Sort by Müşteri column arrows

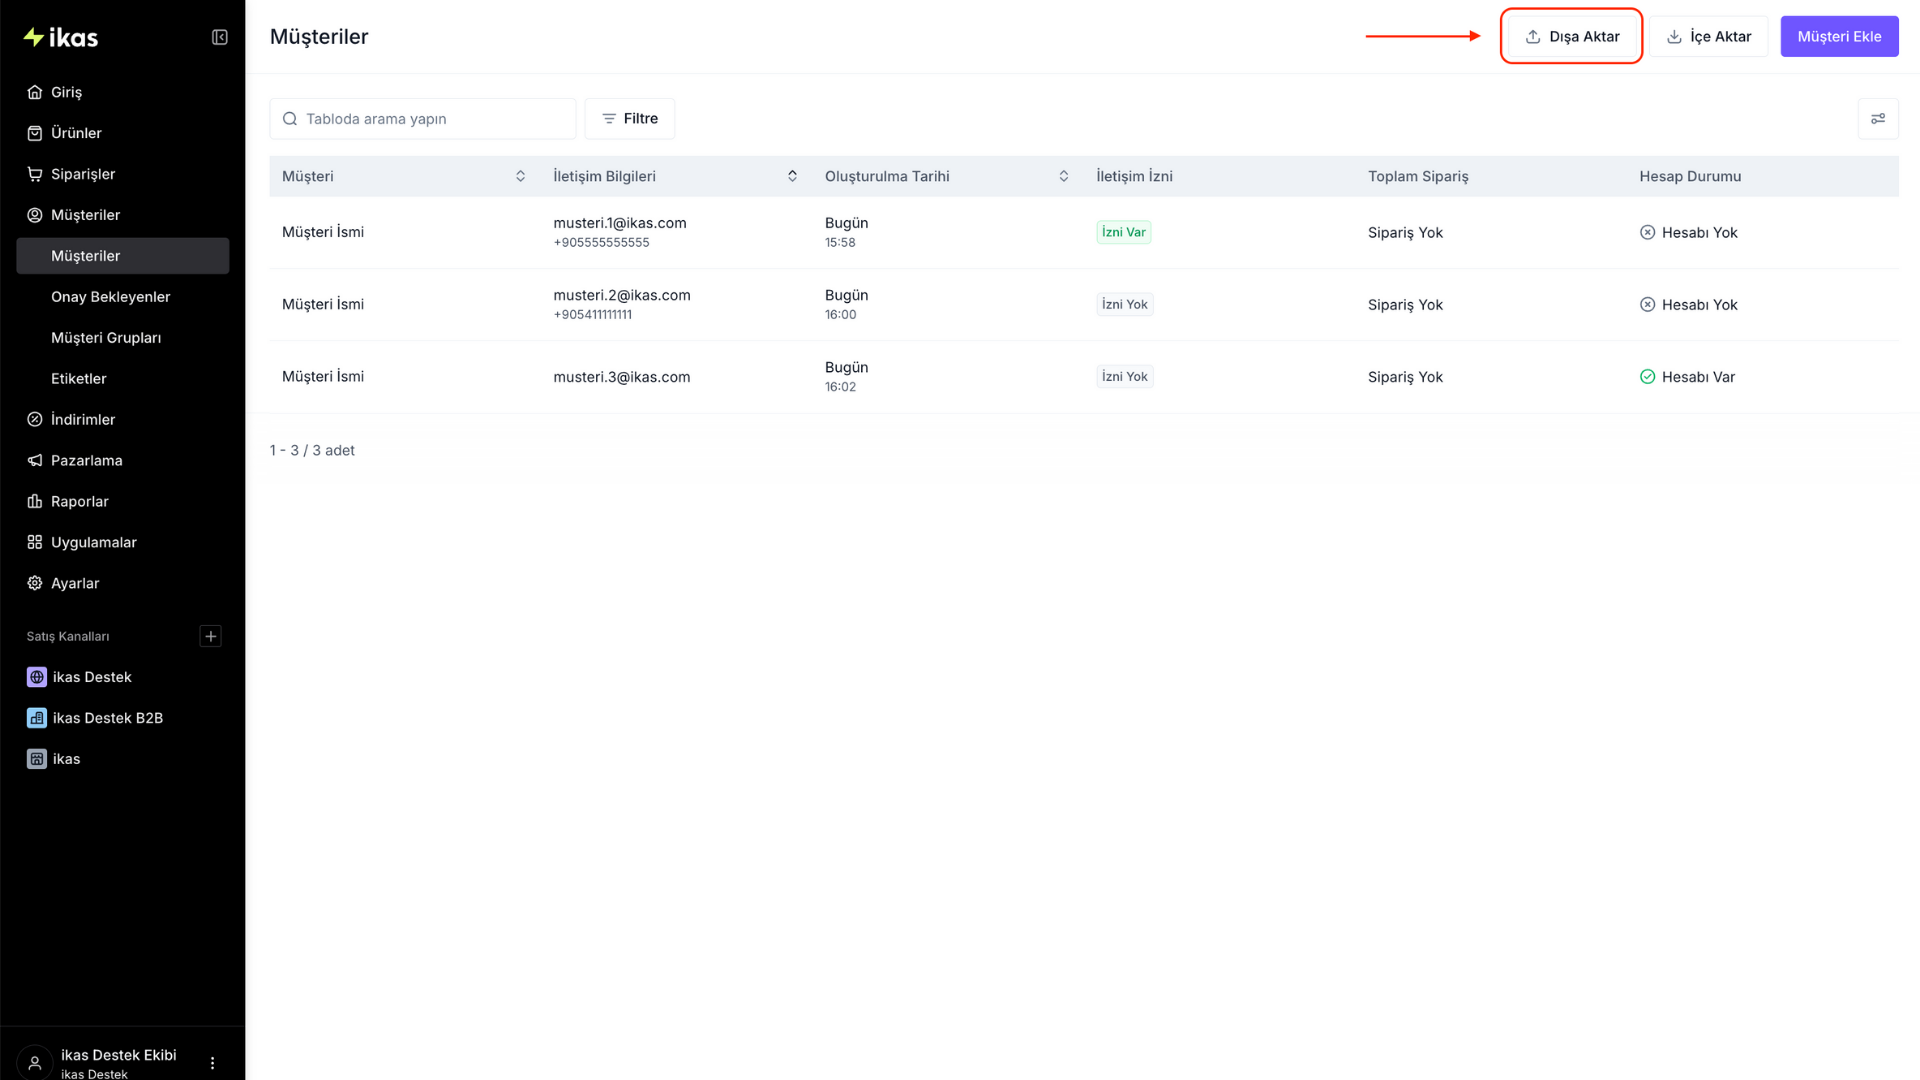(x=520, y=177)
